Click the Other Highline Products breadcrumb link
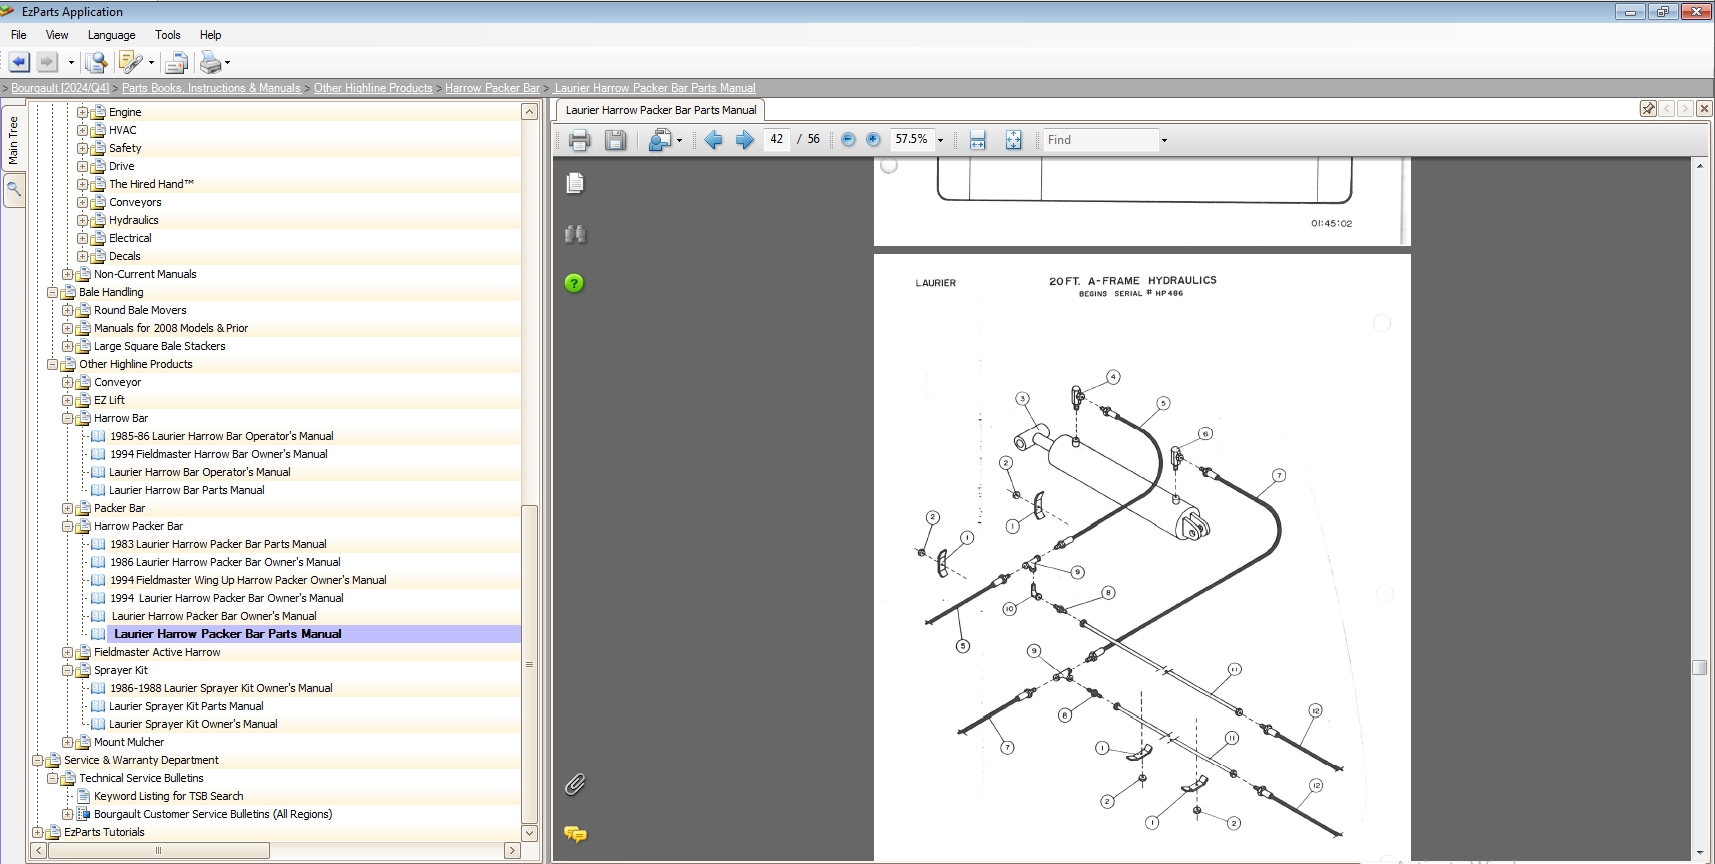 coord(373,88)
